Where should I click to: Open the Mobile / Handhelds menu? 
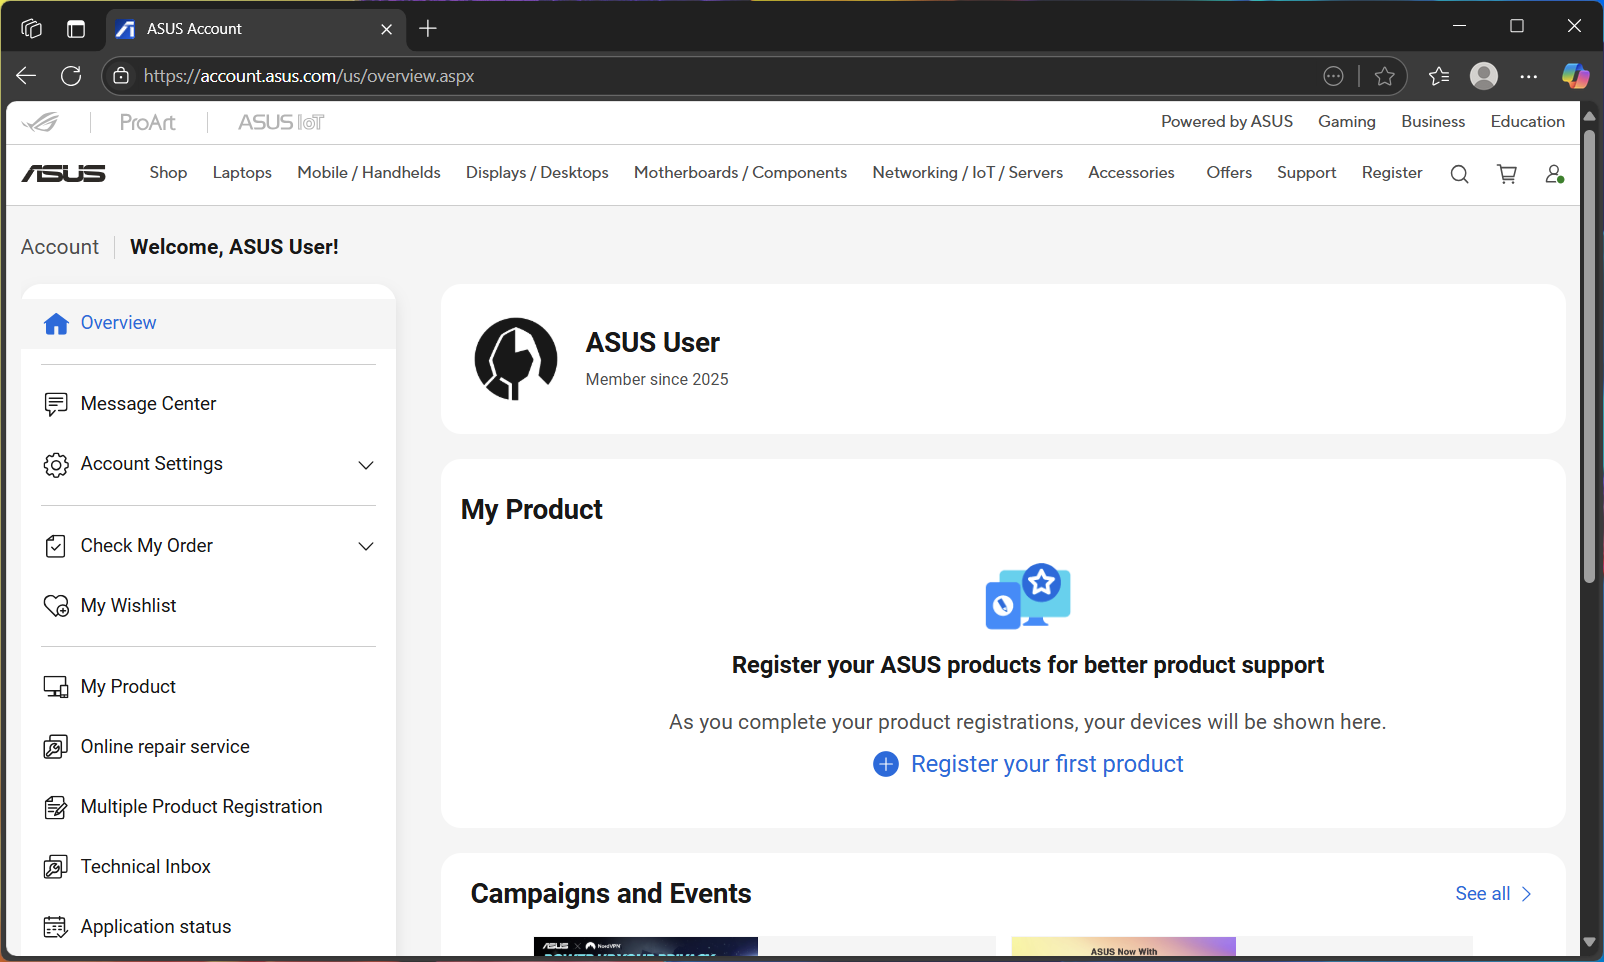pos(369,173)
